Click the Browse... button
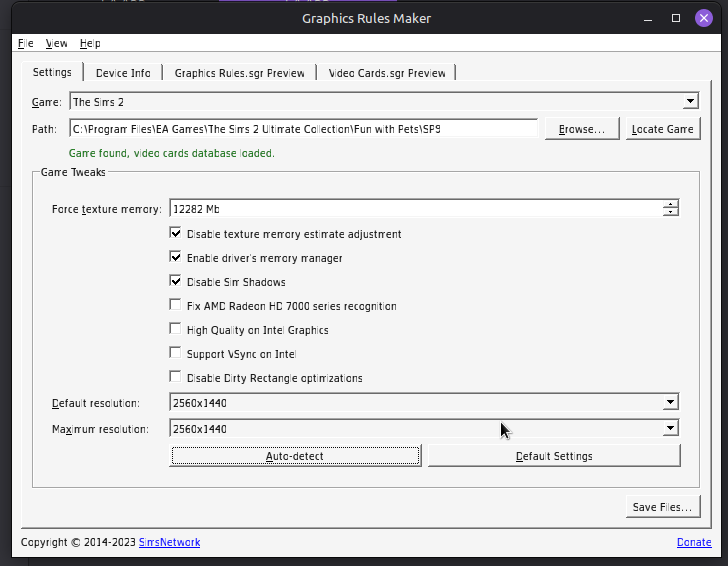Screen dimensions: 728x566 [x=582, y=129]
